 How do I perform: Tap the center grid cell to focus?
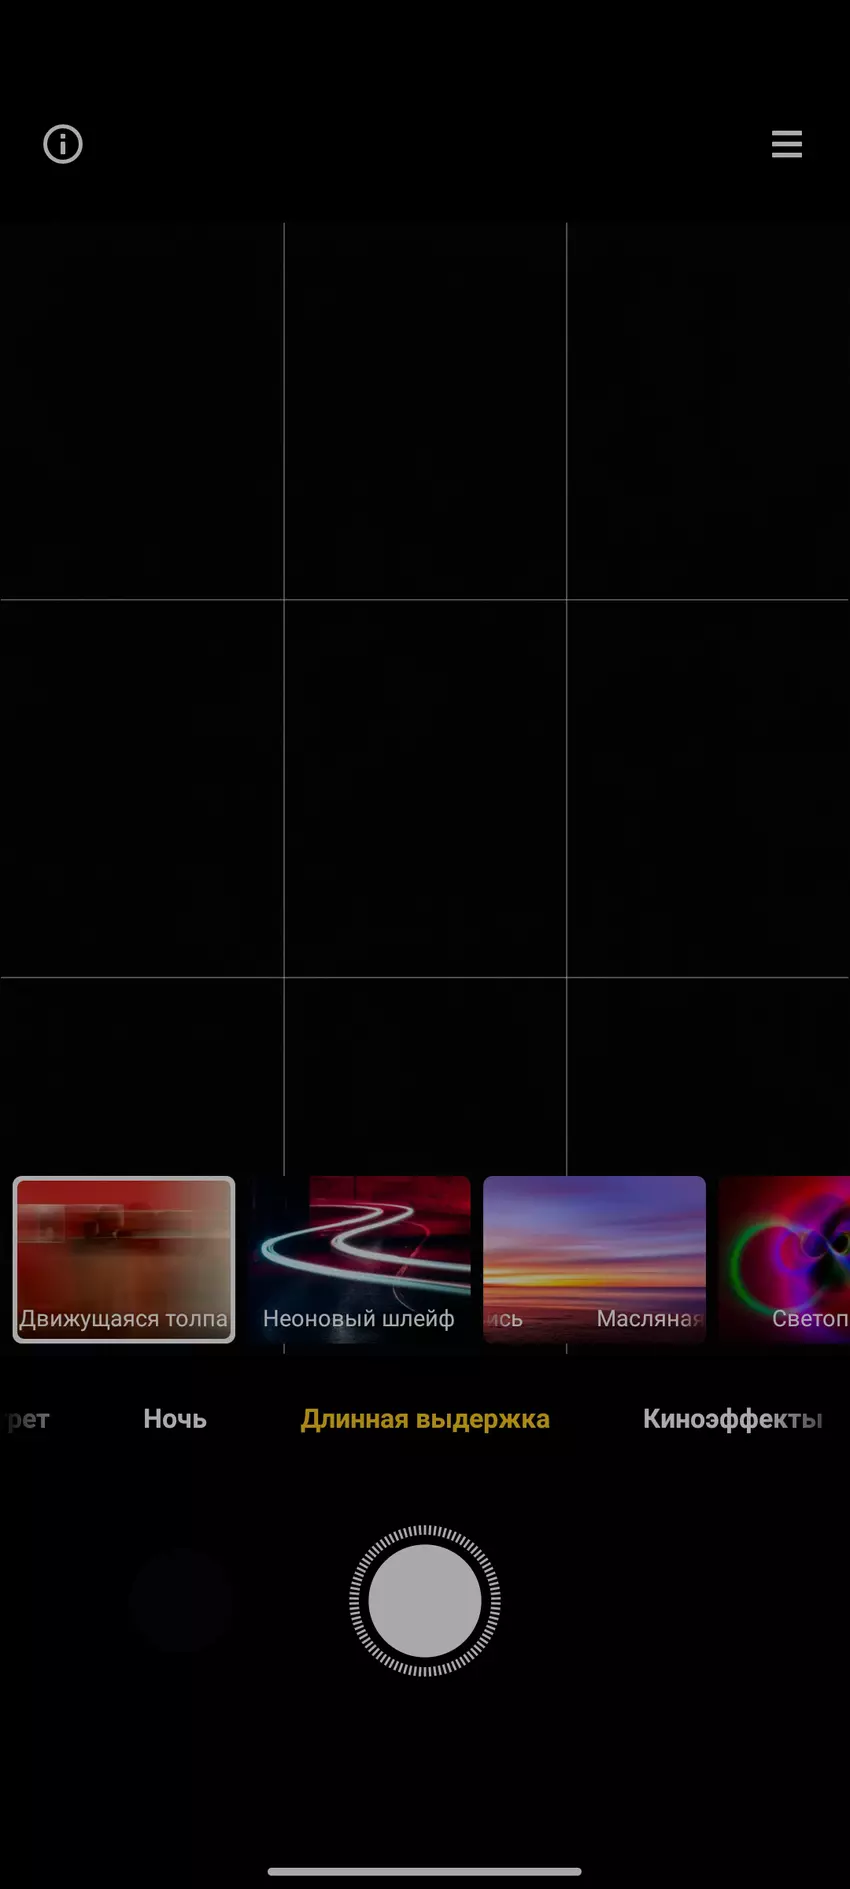coord(425,788)
